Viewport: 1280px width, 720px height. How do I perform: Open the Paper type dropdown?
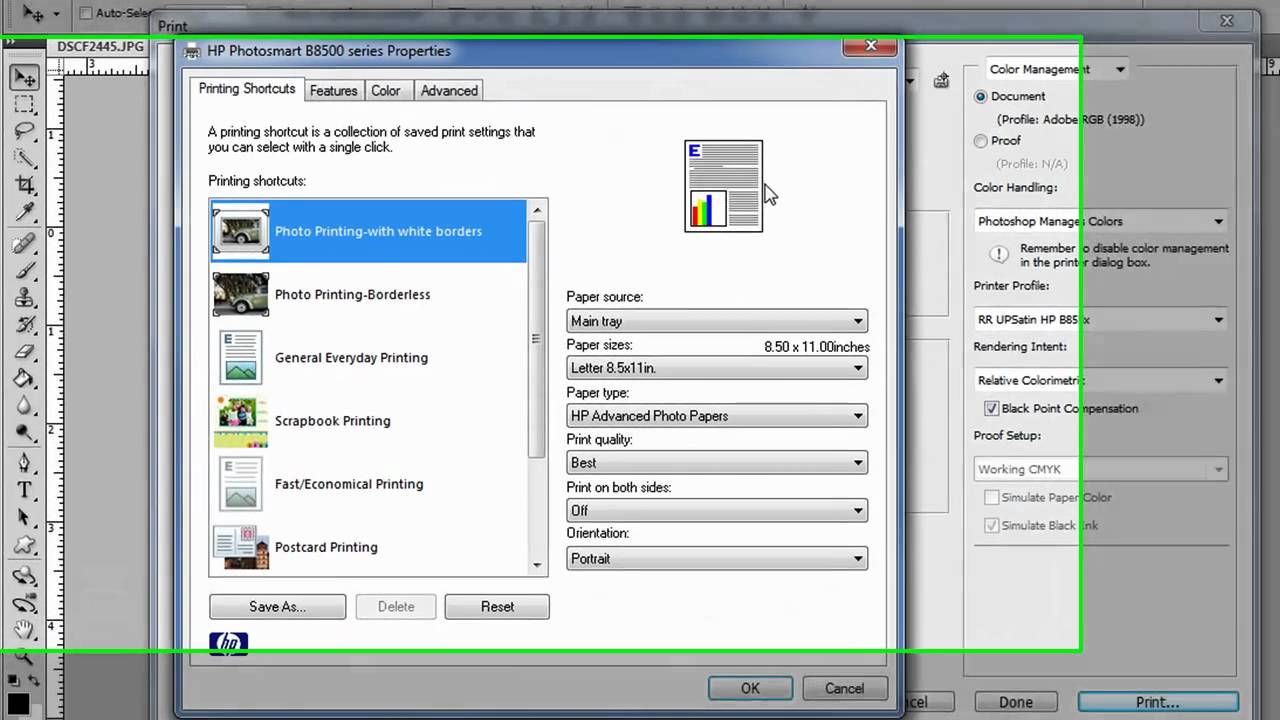pos(717,415)
